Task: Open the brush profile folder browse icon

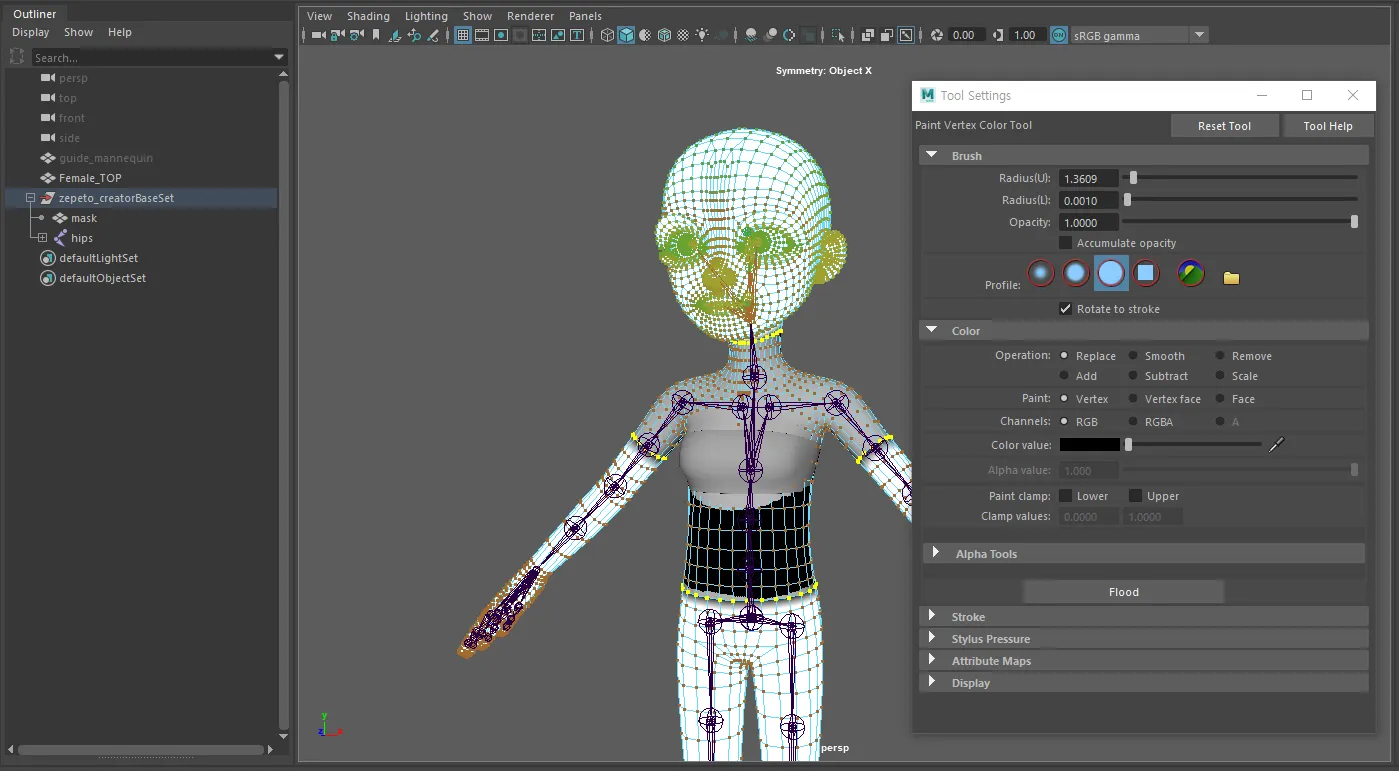Action: [1231, 277]
